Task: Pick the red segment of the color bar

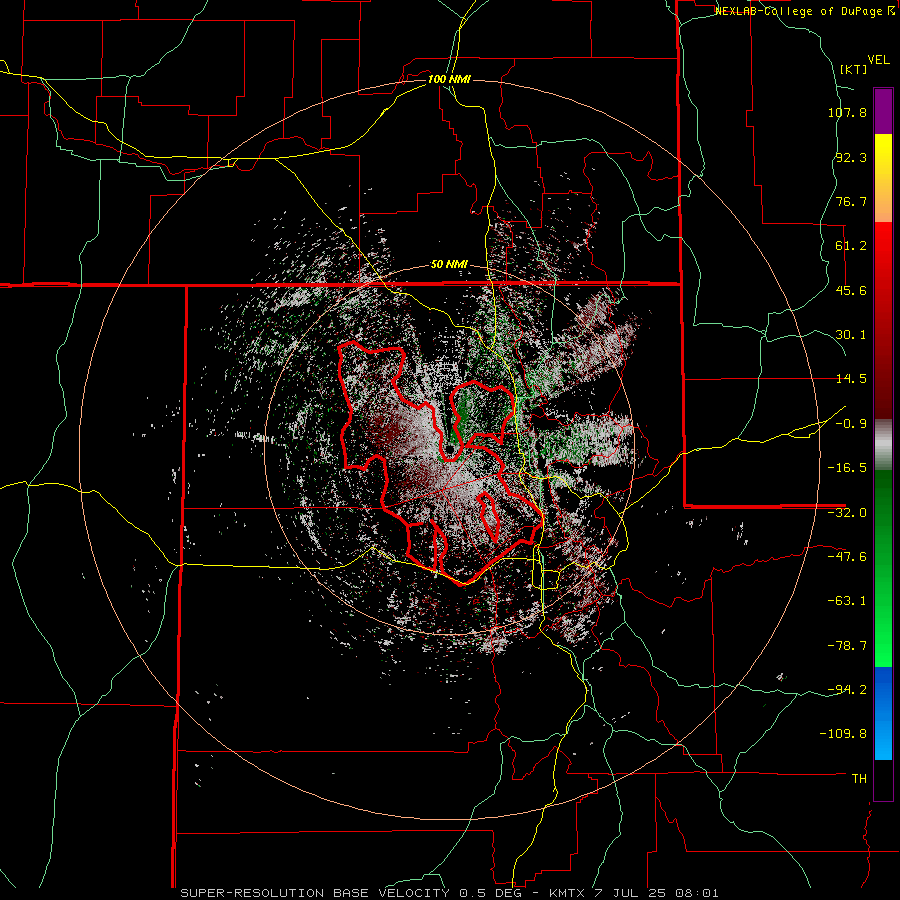Action: coord(883,320)
